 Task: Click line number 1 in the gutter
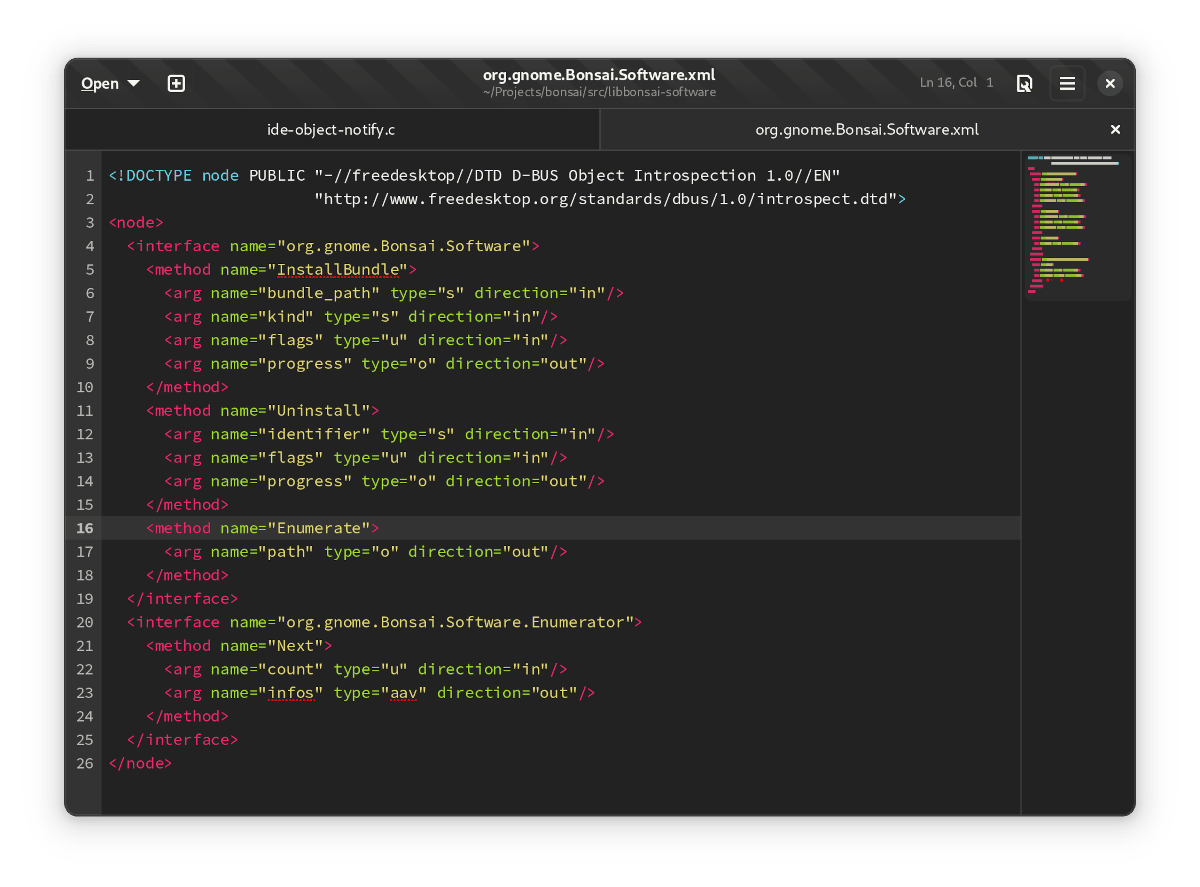(x=89, y=176)
